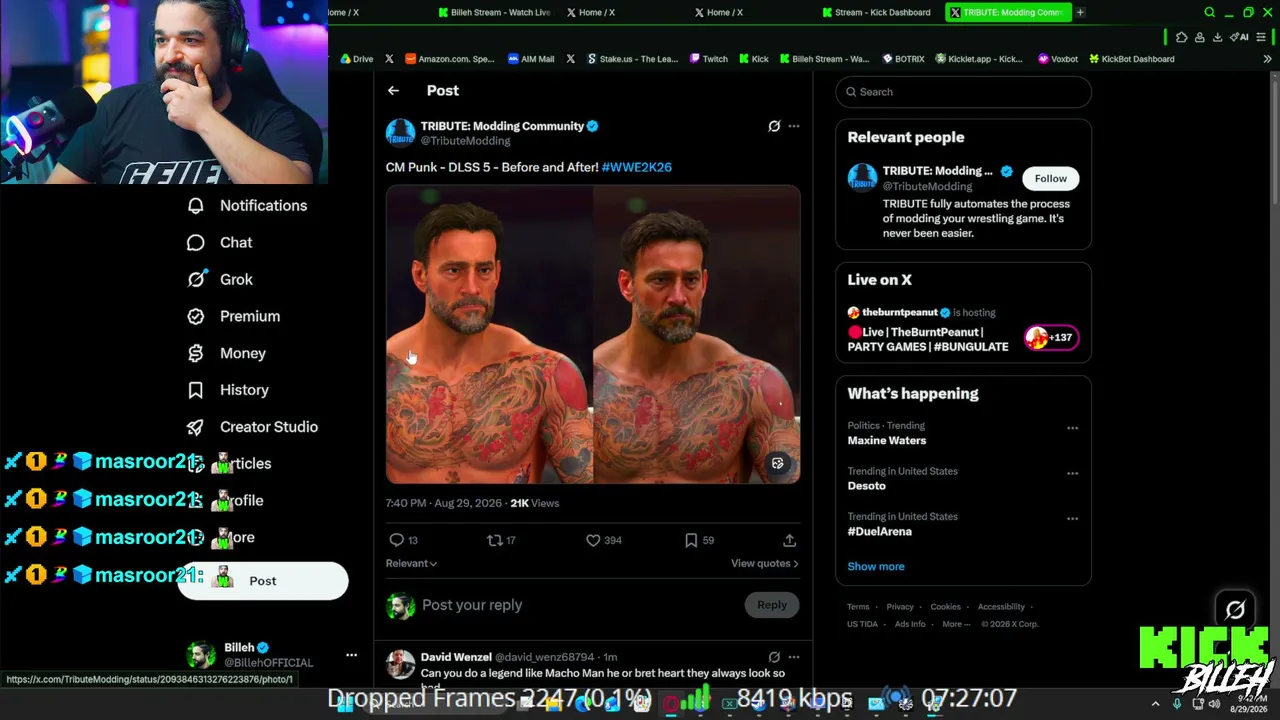The width and height of the screenshot is (1280, 720).
Task: Open the Amazon.com bookmark
Action: [449, 59]
